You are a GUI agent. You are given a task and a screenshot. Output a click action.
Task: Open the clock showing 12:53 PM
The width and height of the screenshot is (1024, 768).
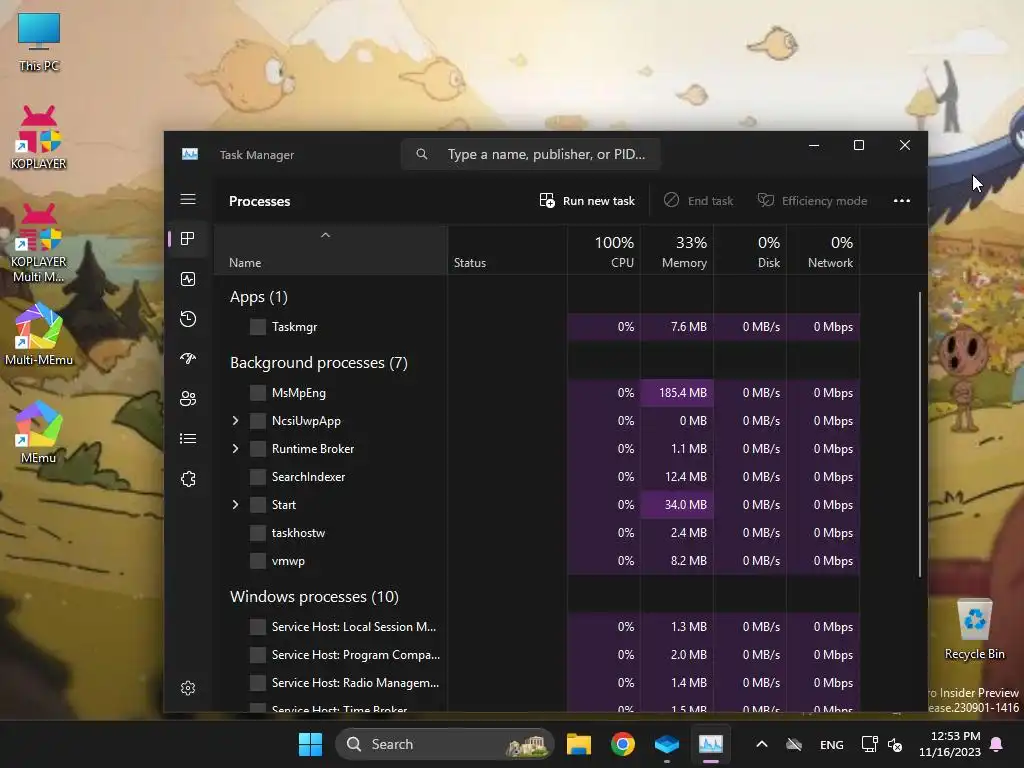[x=950, y=744]
